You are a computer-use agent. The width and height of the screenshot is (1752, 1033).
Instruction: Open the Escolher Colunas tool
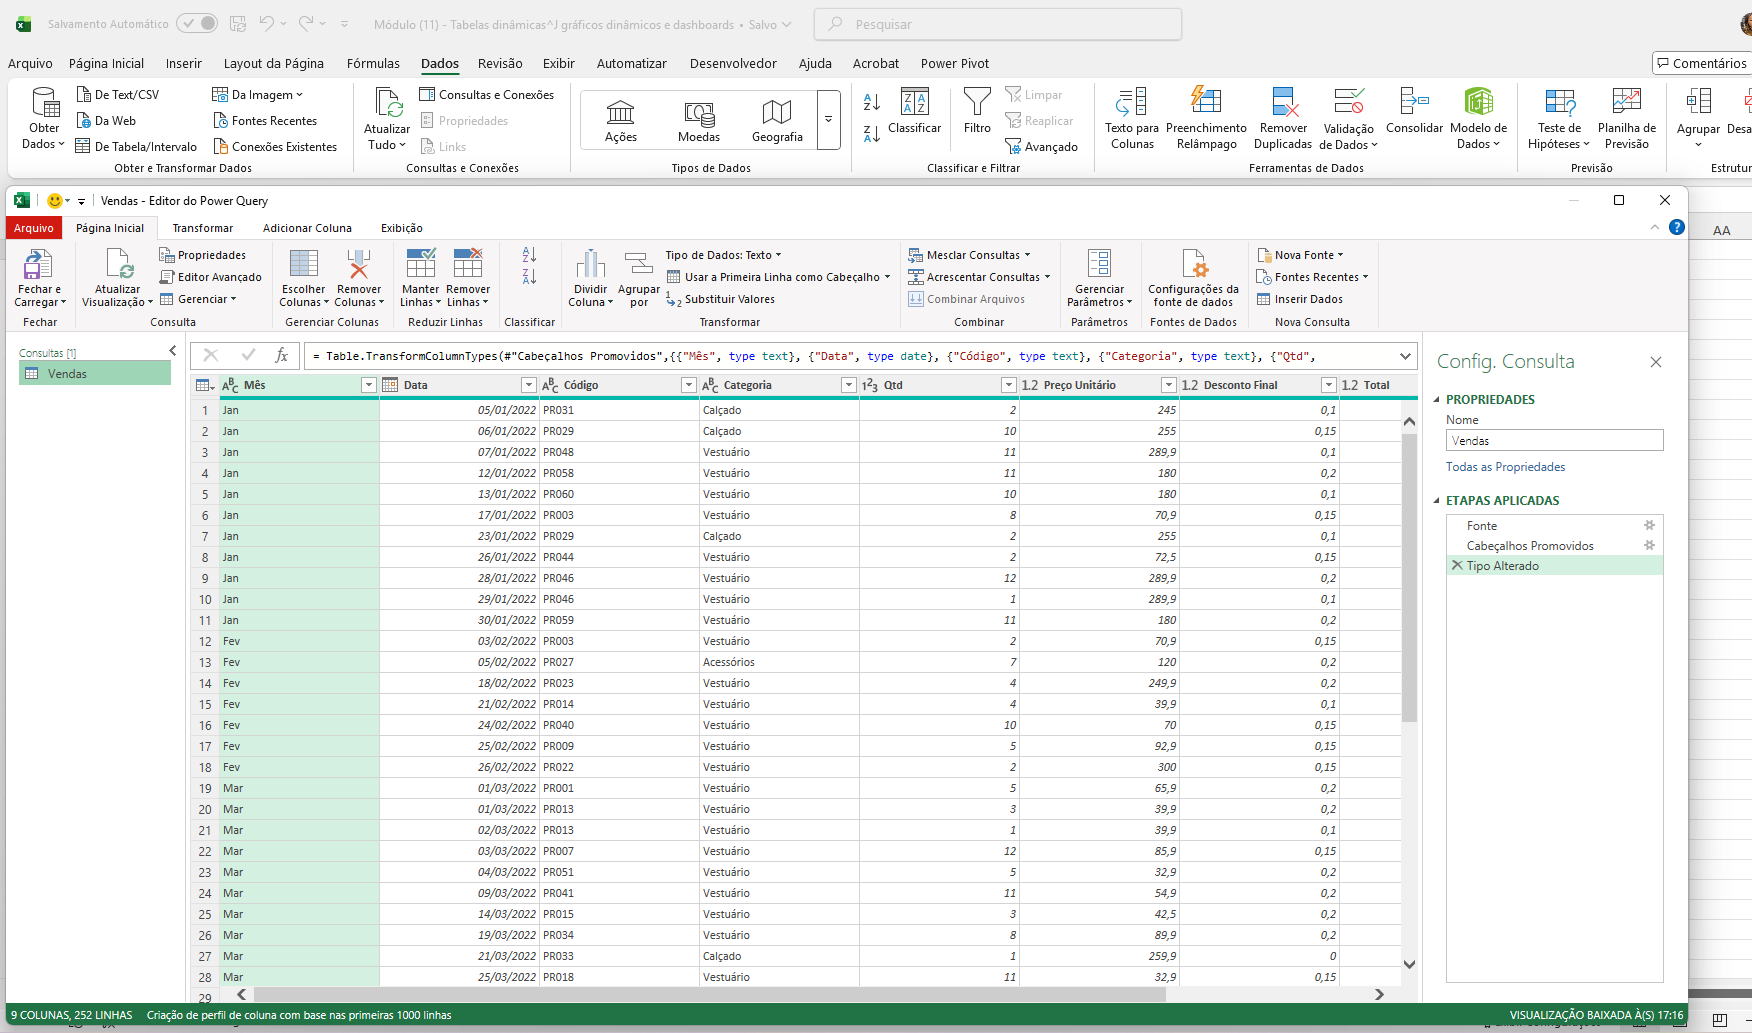click(x=303, y=265)
